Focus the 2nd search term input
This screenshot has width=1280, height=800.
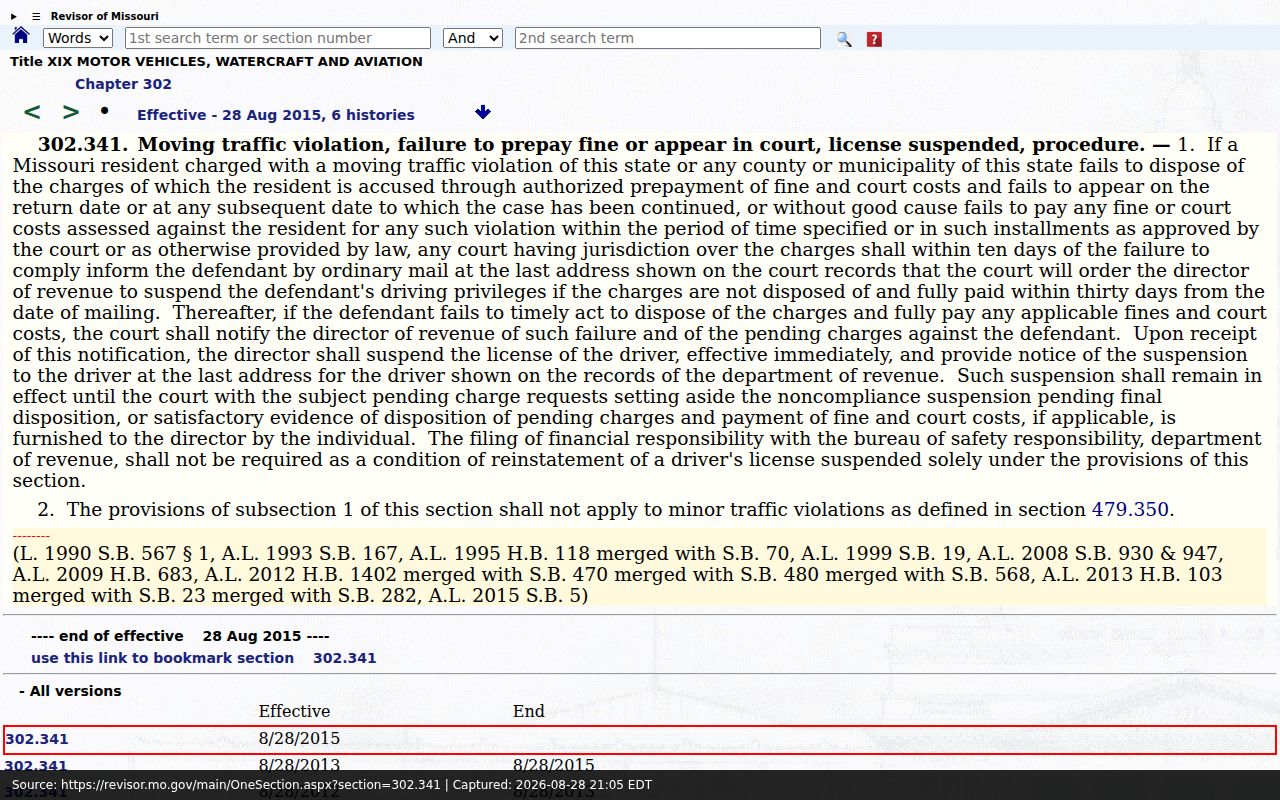[x=668, y=38]
